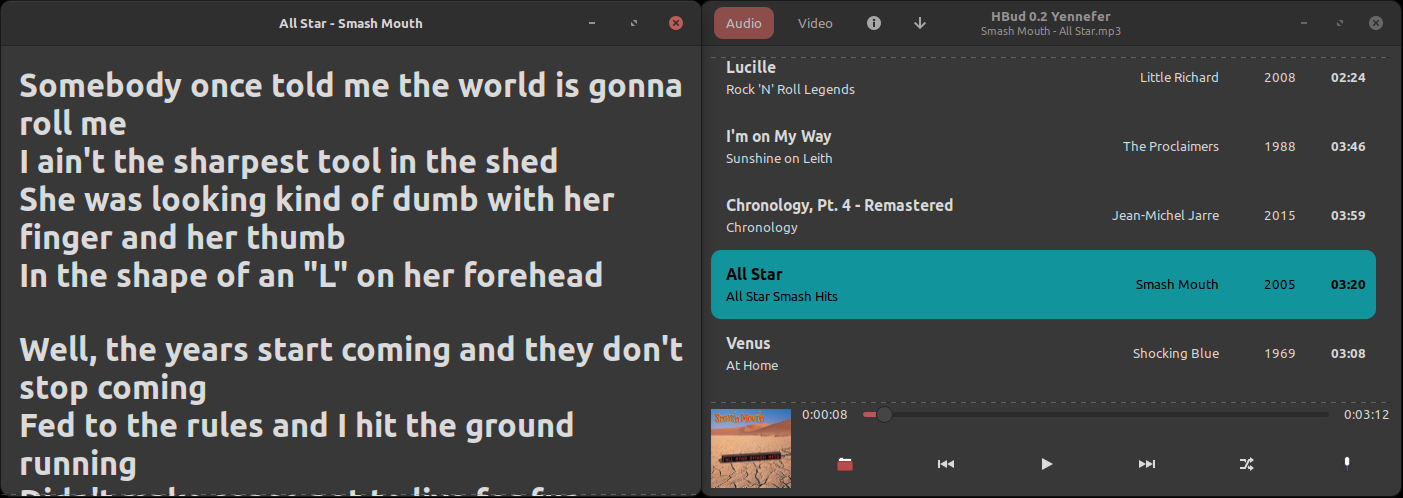Click lyric line about the "L" on her forehead
This screenshot has width=1403, height=498.
pos(311,275)
